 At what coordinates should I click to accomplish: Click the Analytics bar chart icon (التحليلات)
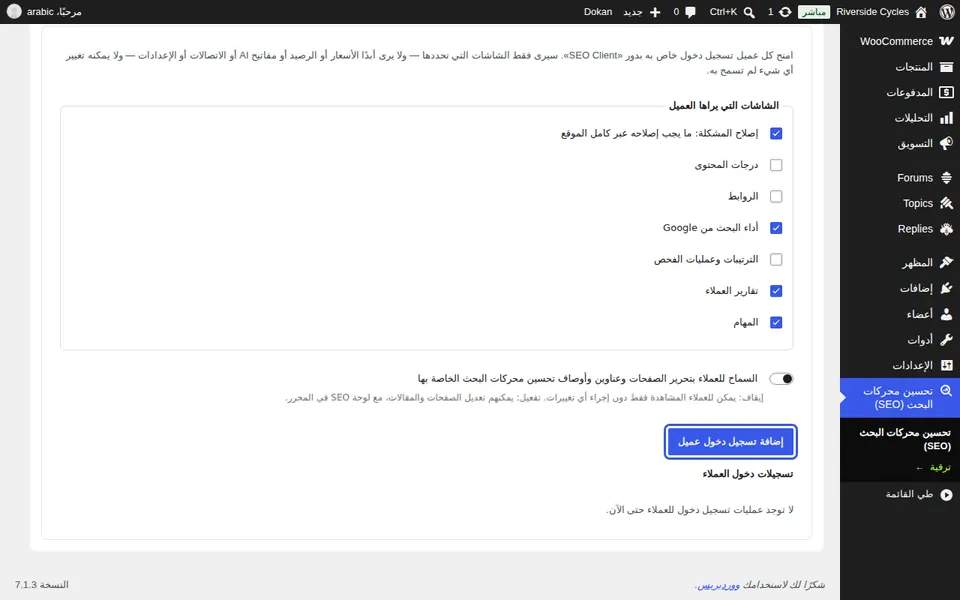pyautogui.click(x=946, y=118)
